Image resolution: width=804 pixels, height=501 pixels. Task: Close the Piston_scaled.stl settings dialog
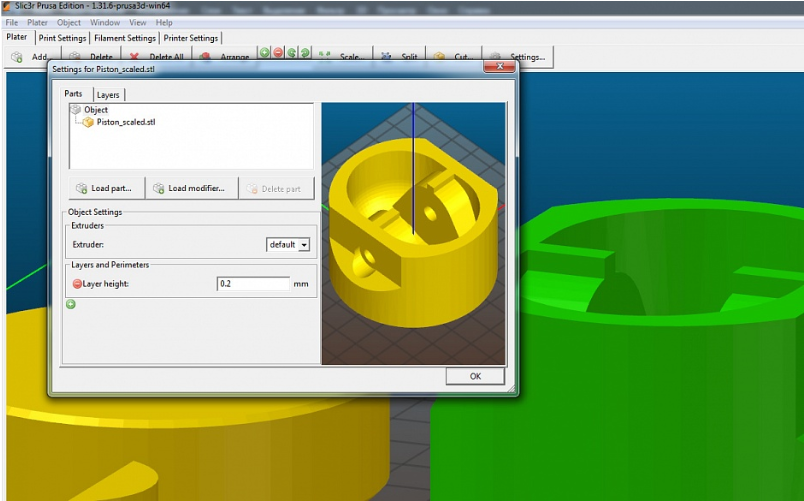coord(499,67)
